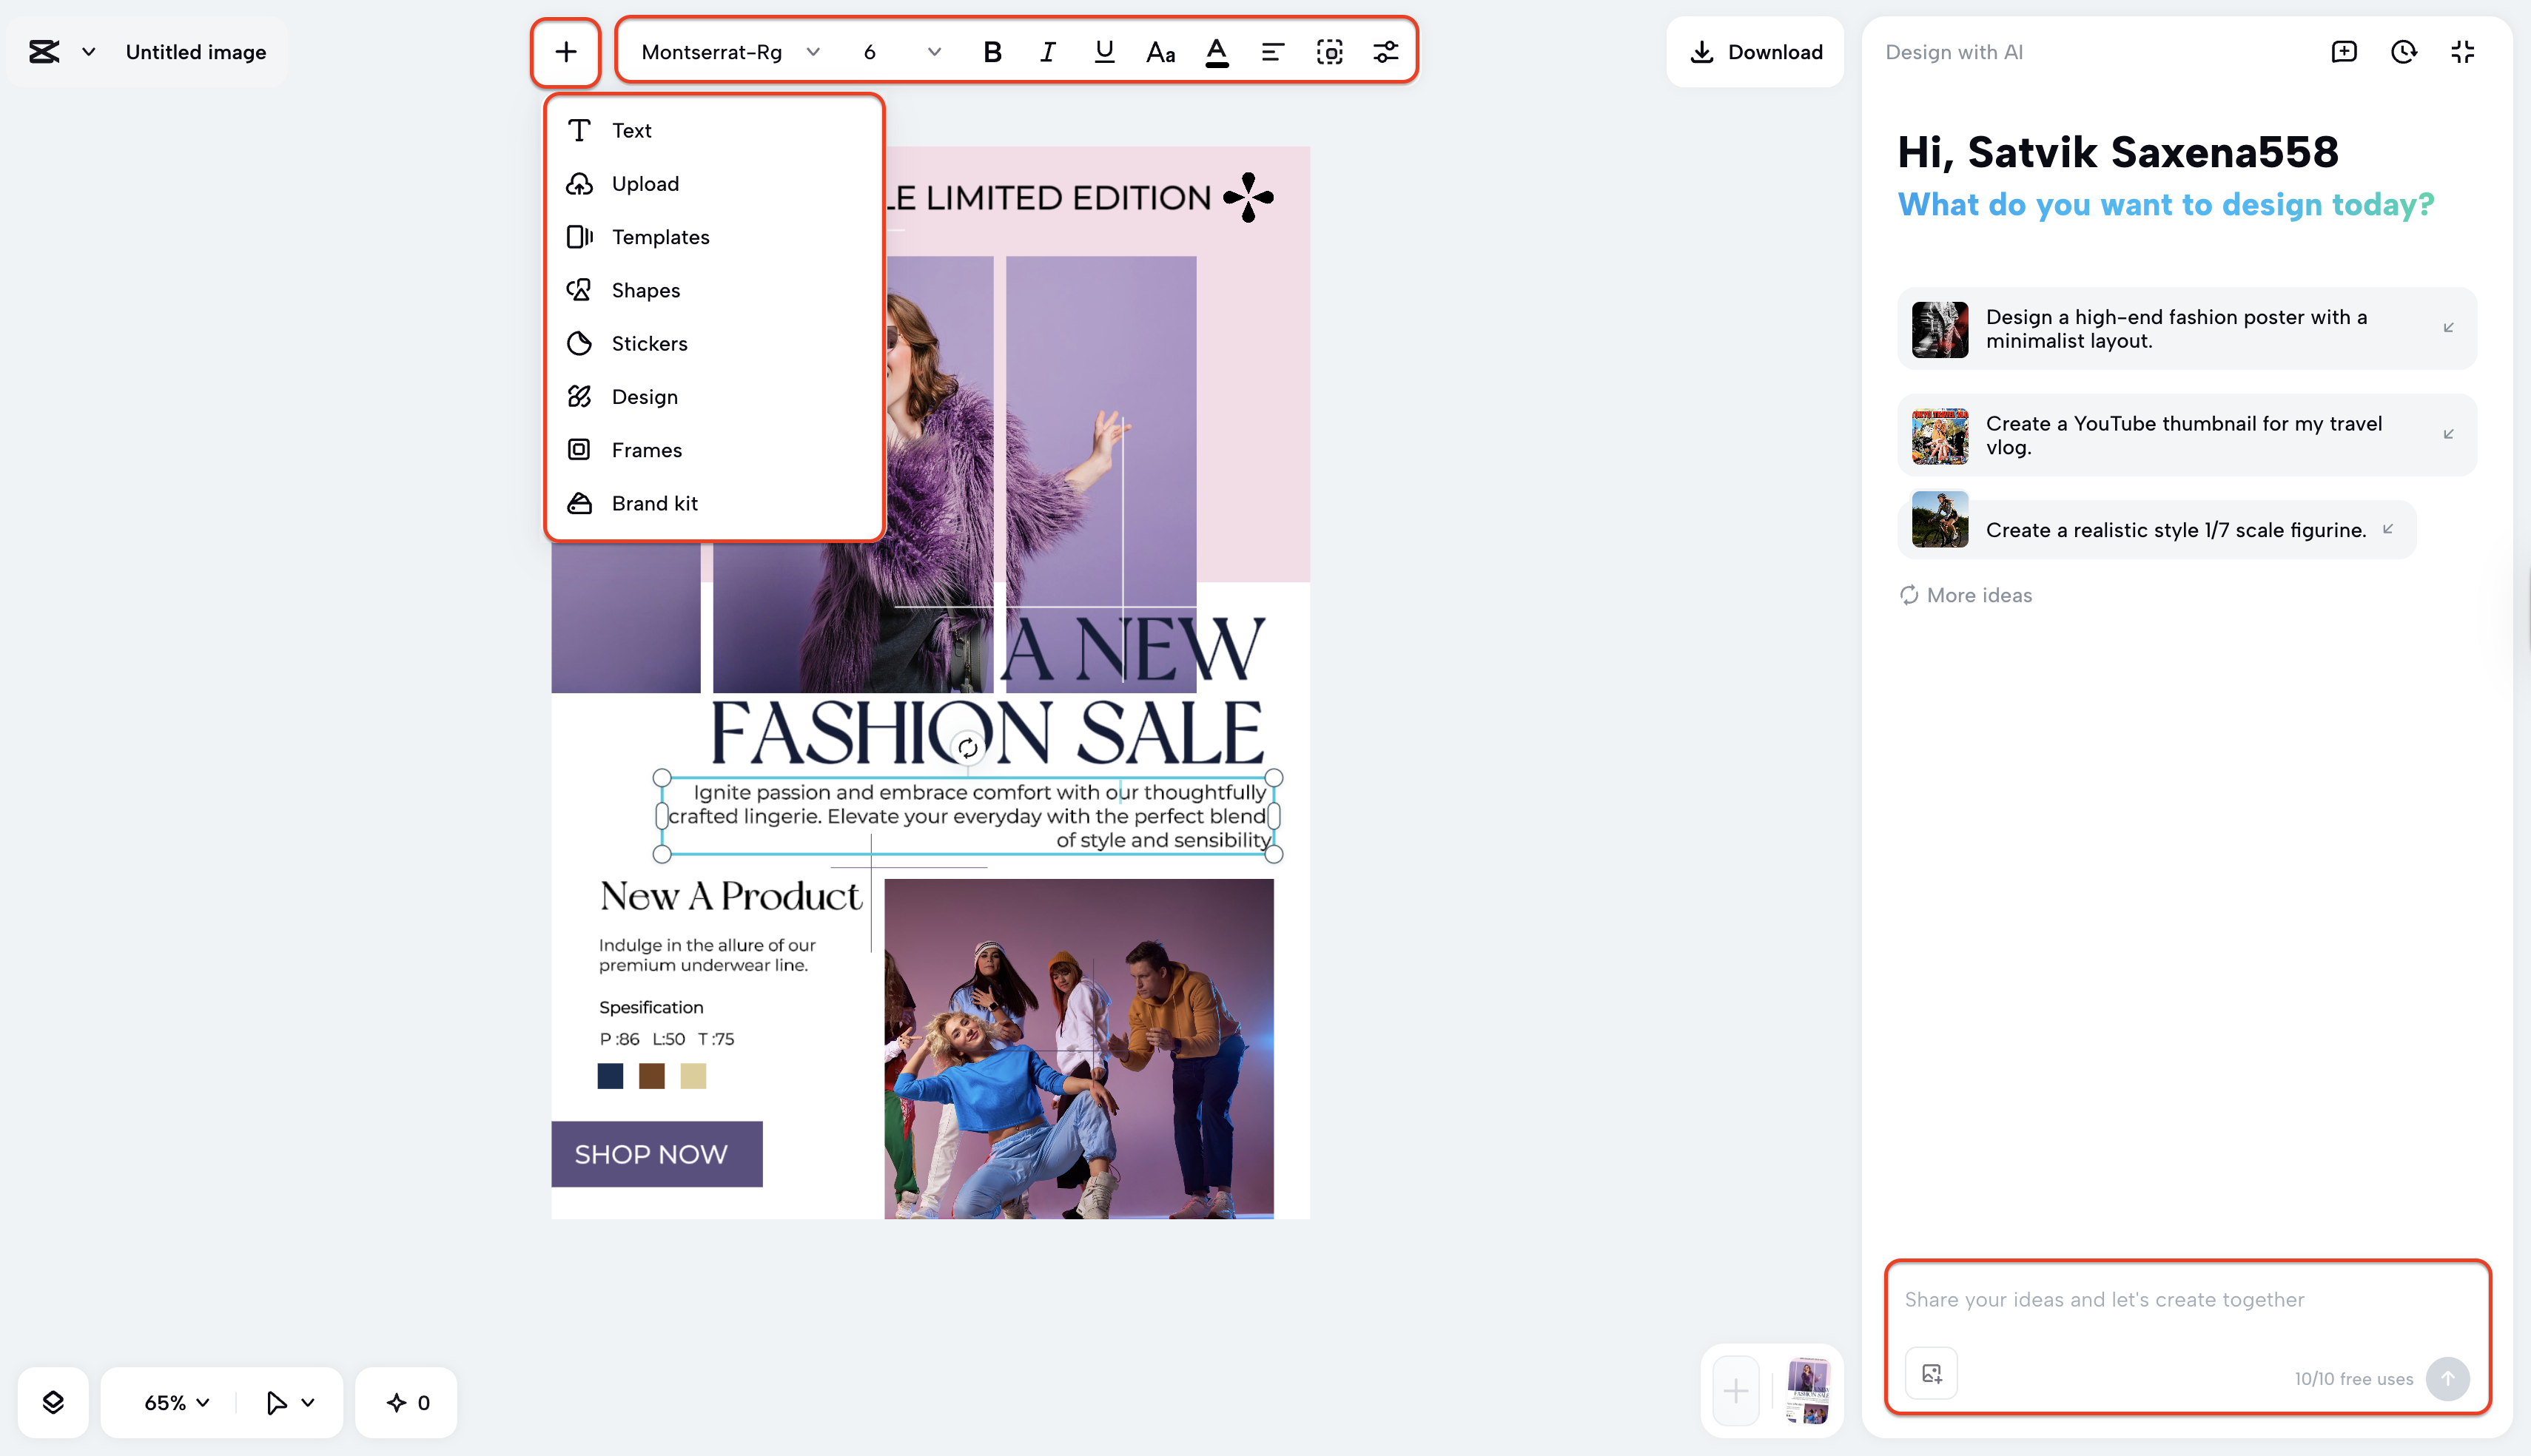Collapse the Design with AI panel
The width and height of the screenshot is (2531, 1456).
(2462, 52)
